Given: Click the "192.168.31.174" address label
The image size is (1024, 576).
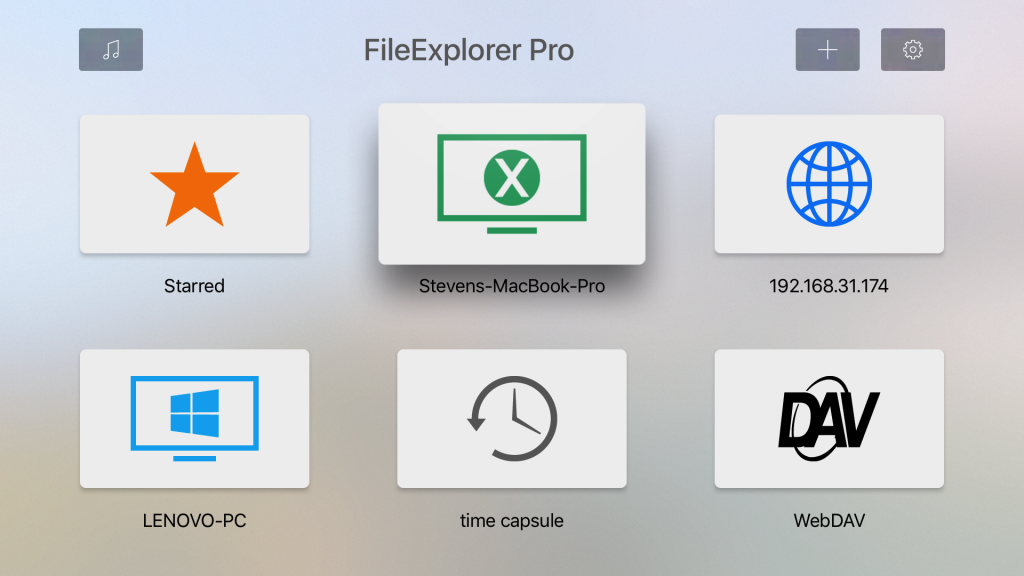Looking at the screenshot, I should [x=829, y=286].
